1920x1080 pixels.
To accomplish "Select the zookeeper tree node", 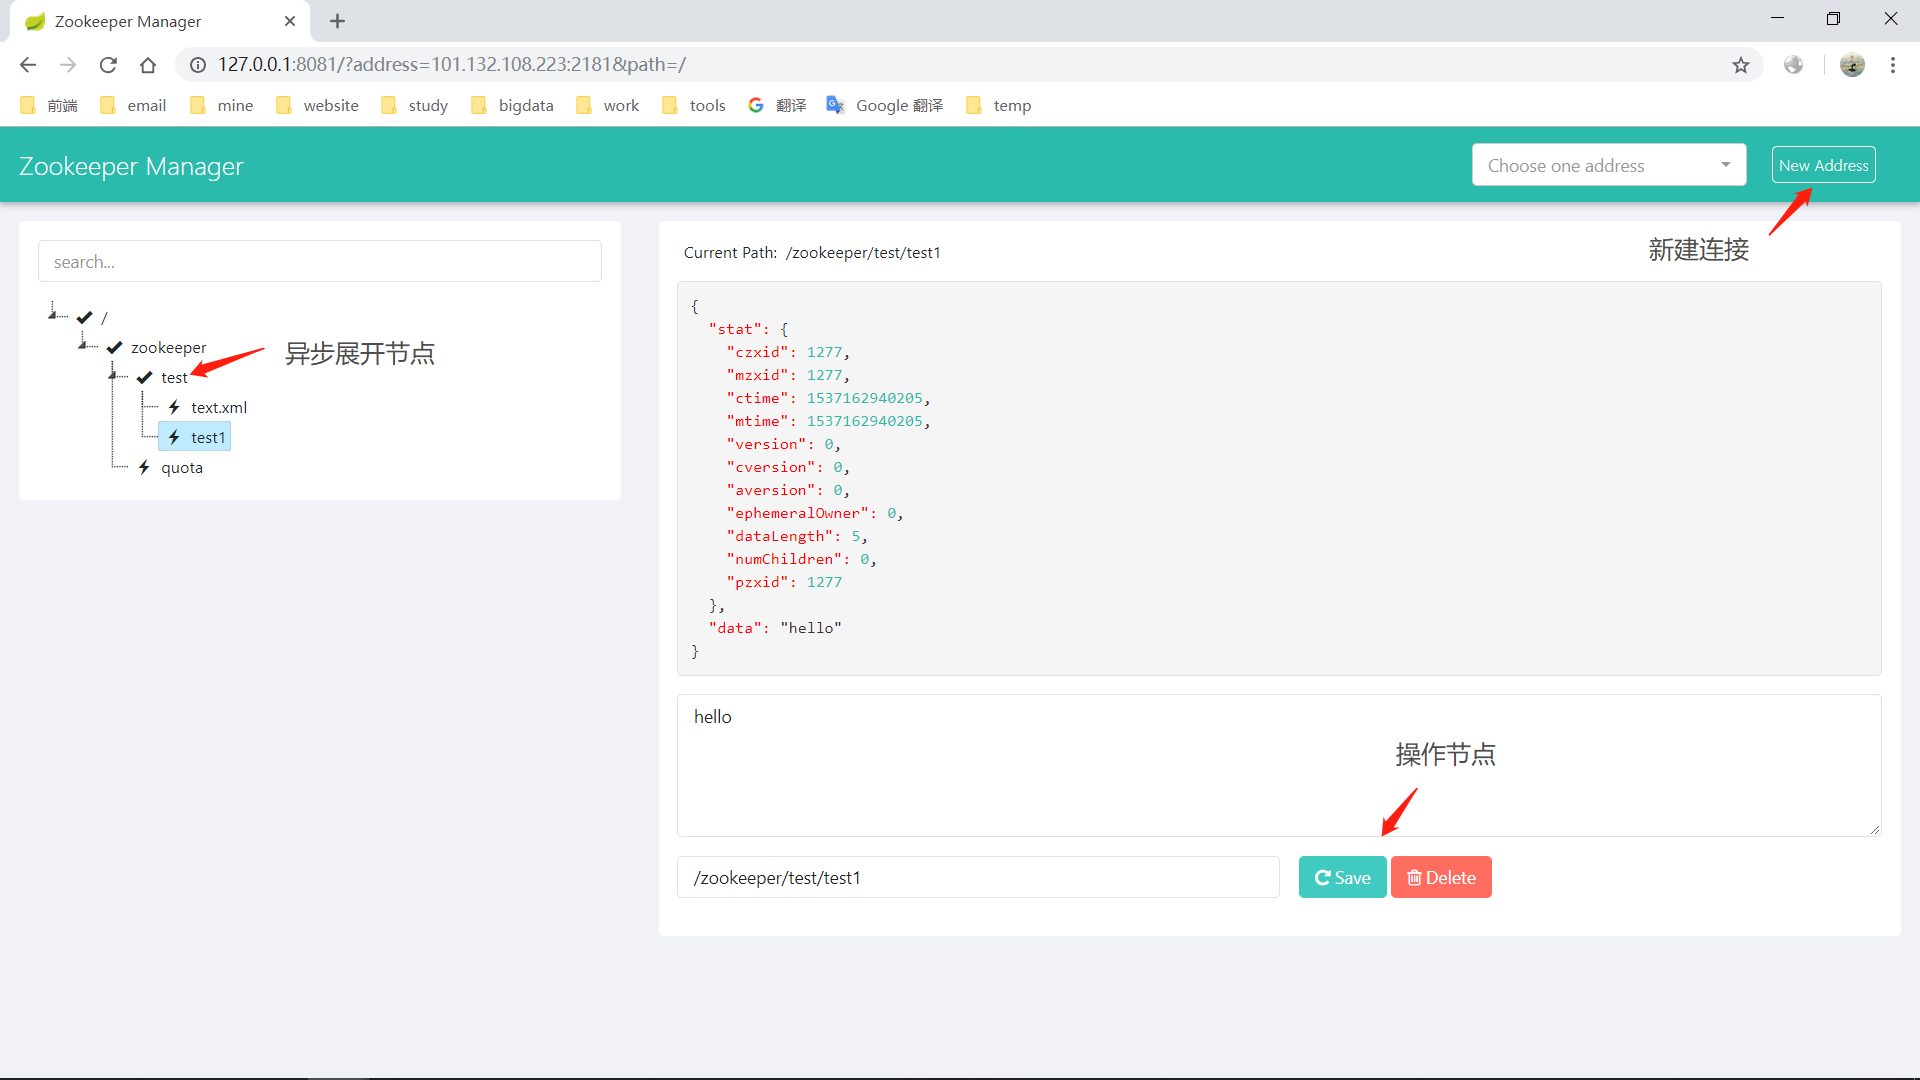I will 168,348.
